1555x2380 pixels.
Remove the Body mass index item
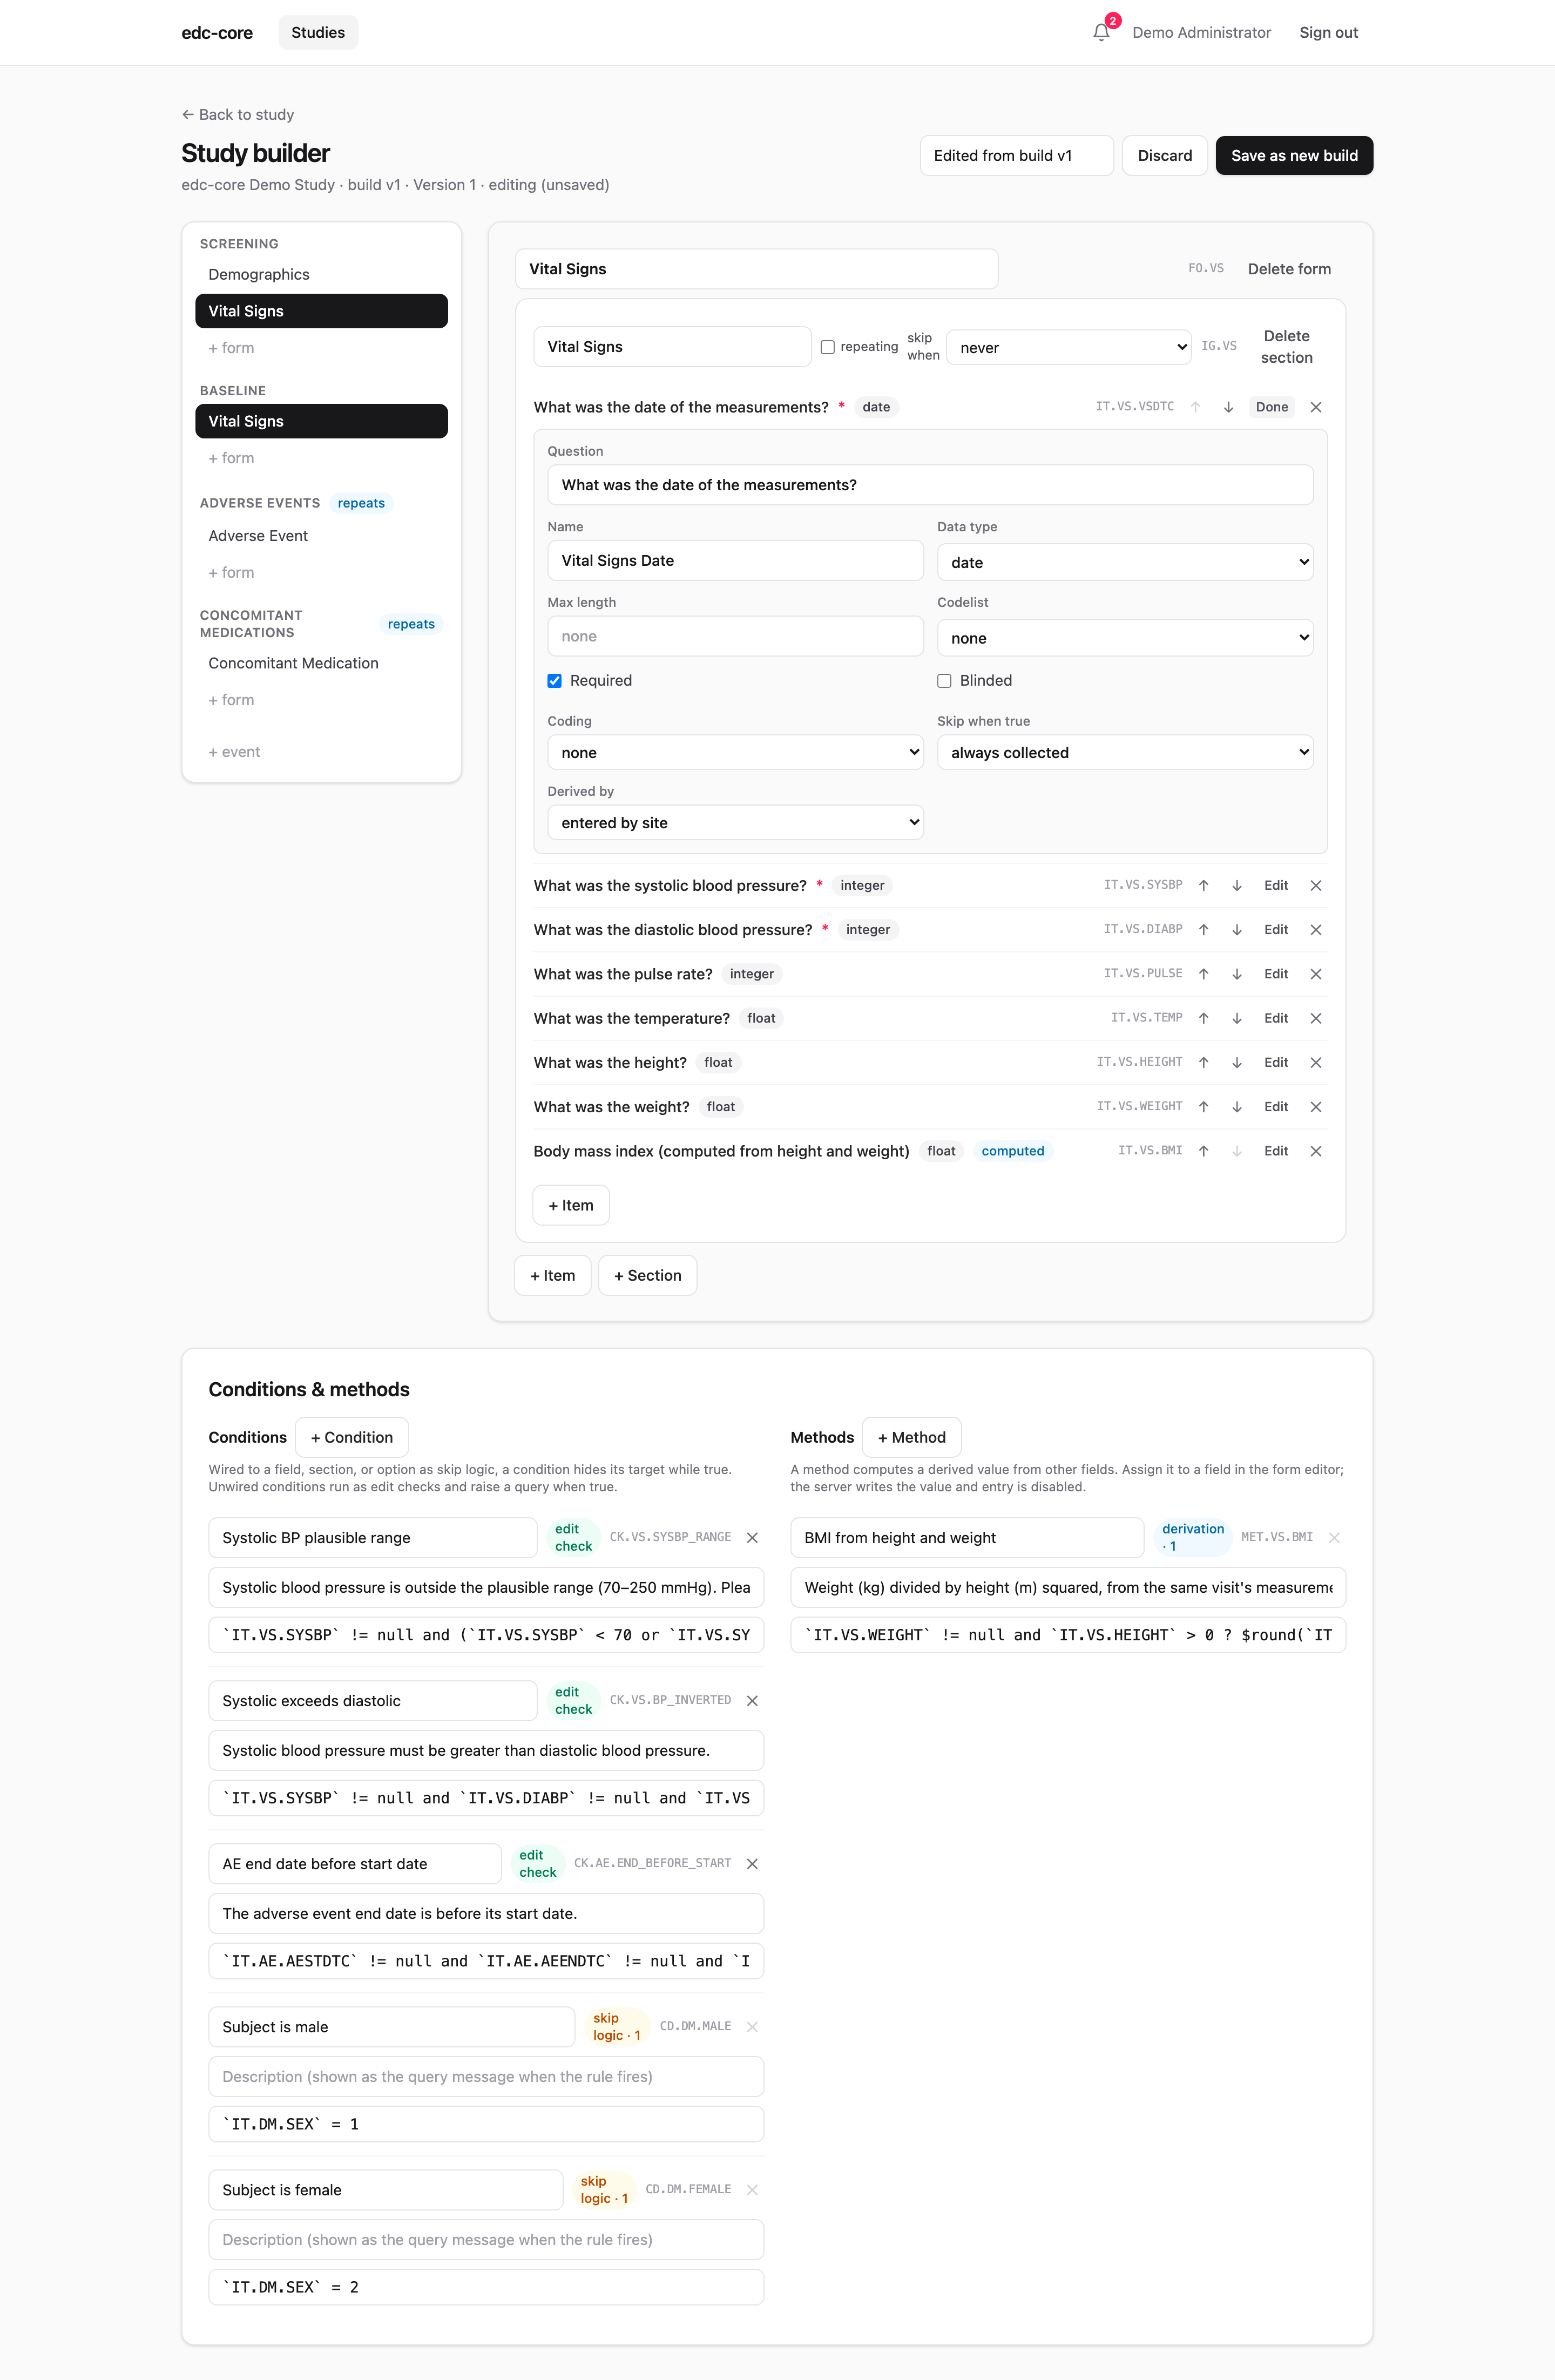pyautogui.click(x=1316, y=1150)
